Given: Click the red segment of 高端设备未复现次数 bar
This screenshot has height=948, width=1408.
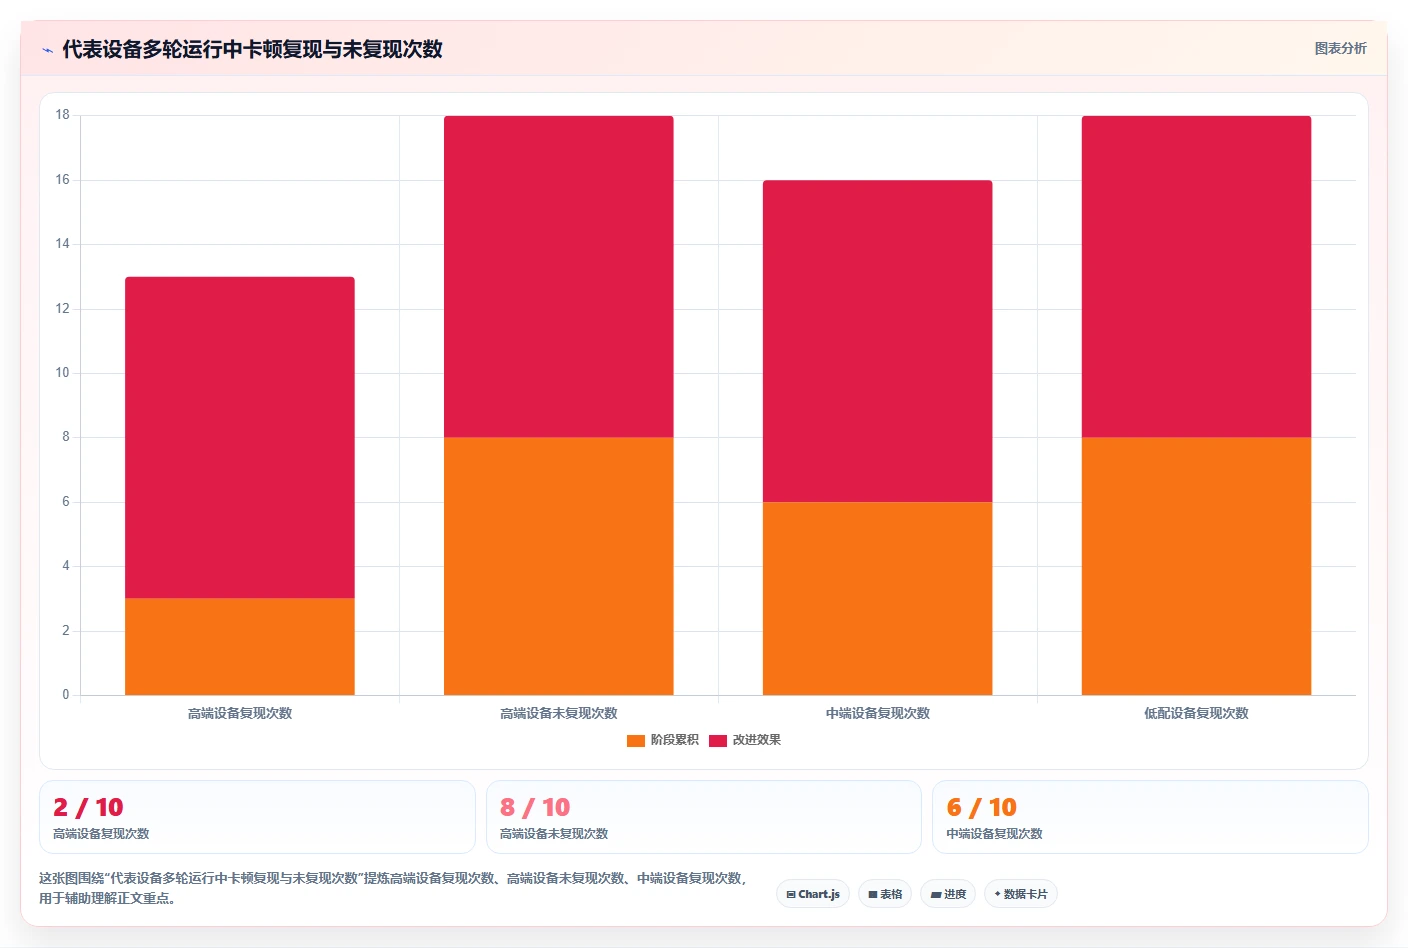Looking at the screenshot, I should (559, 276).
